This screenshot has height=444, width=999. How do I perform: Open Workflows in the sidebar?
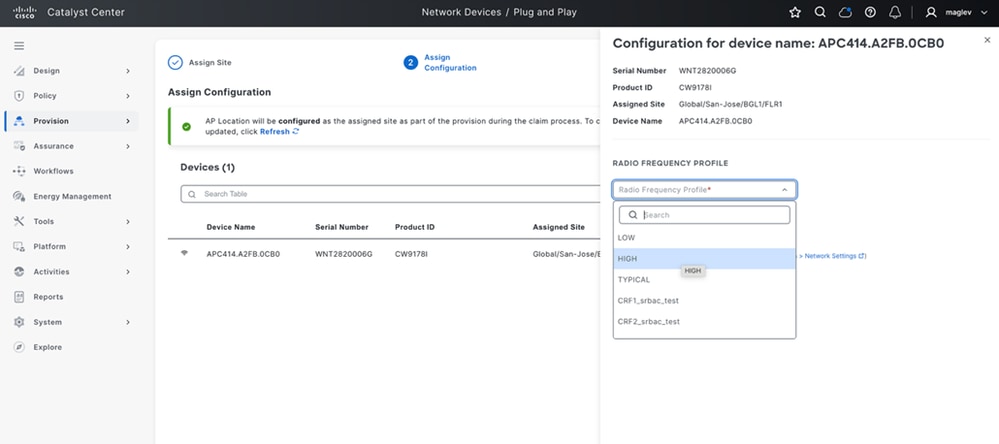point(54,171)
